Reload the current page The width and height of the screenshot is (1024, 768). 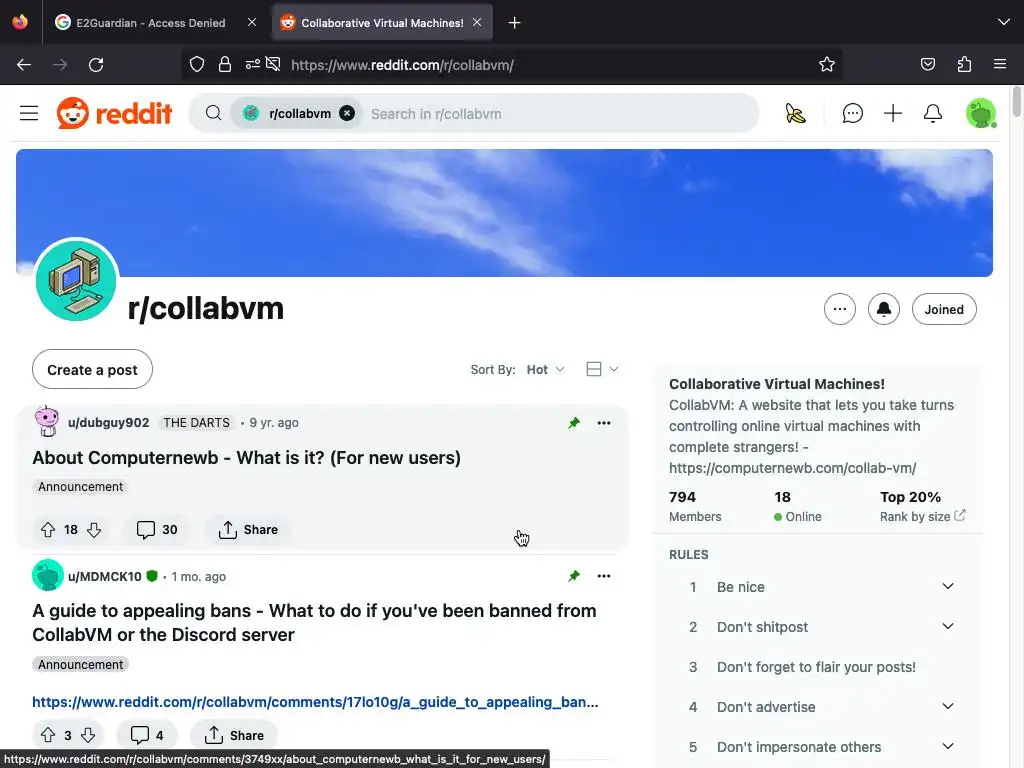pyautogui.click(x=96, y=65)
